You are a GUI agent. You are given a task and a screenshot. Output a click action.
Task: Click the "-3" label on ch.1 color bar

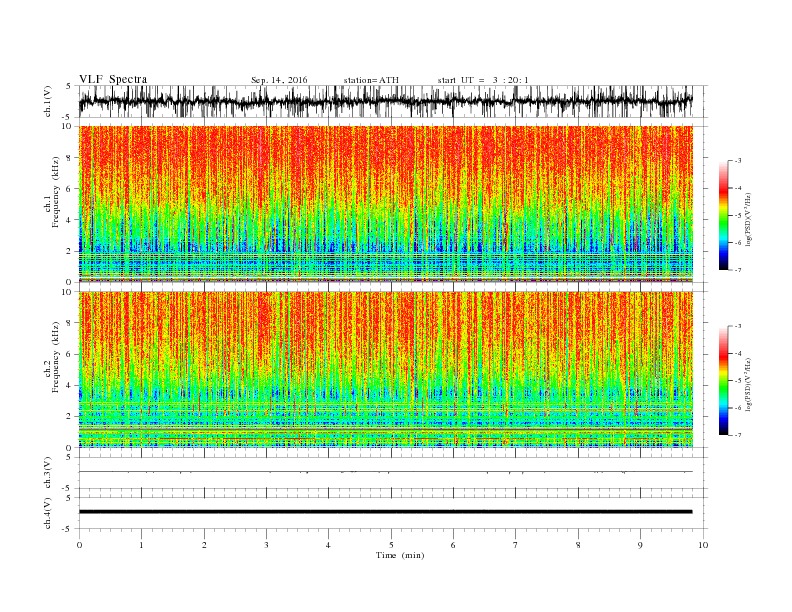coord(738,161)
